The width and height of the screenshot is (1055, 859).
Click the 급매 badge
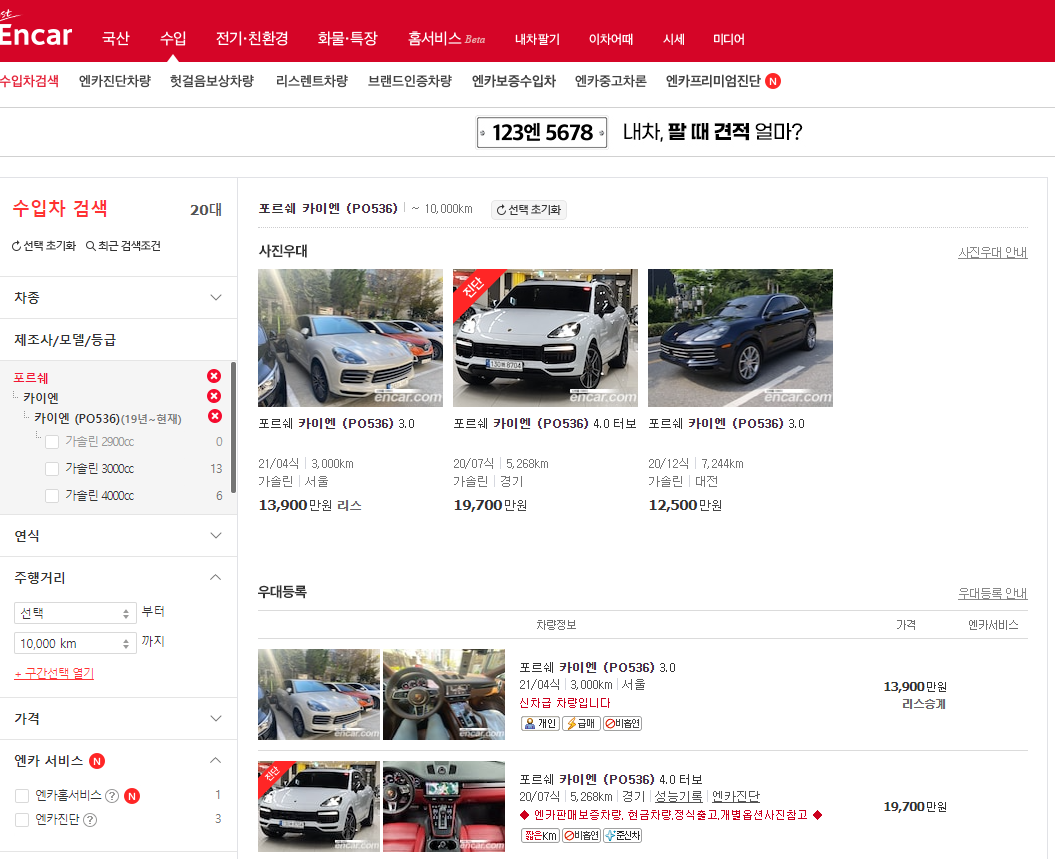pos(581,723)
